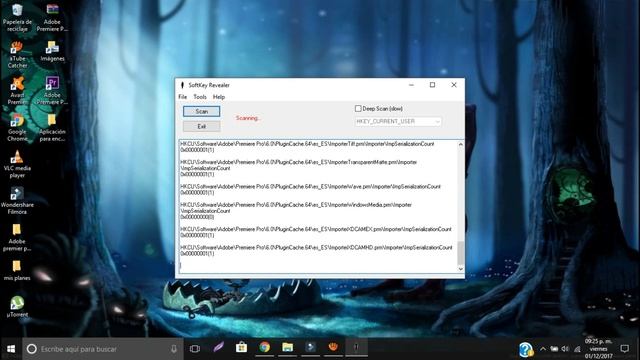This screenshot has width=640, height=360.
Task: Open the Imágenes desktop folder
Action: point(52,51)
